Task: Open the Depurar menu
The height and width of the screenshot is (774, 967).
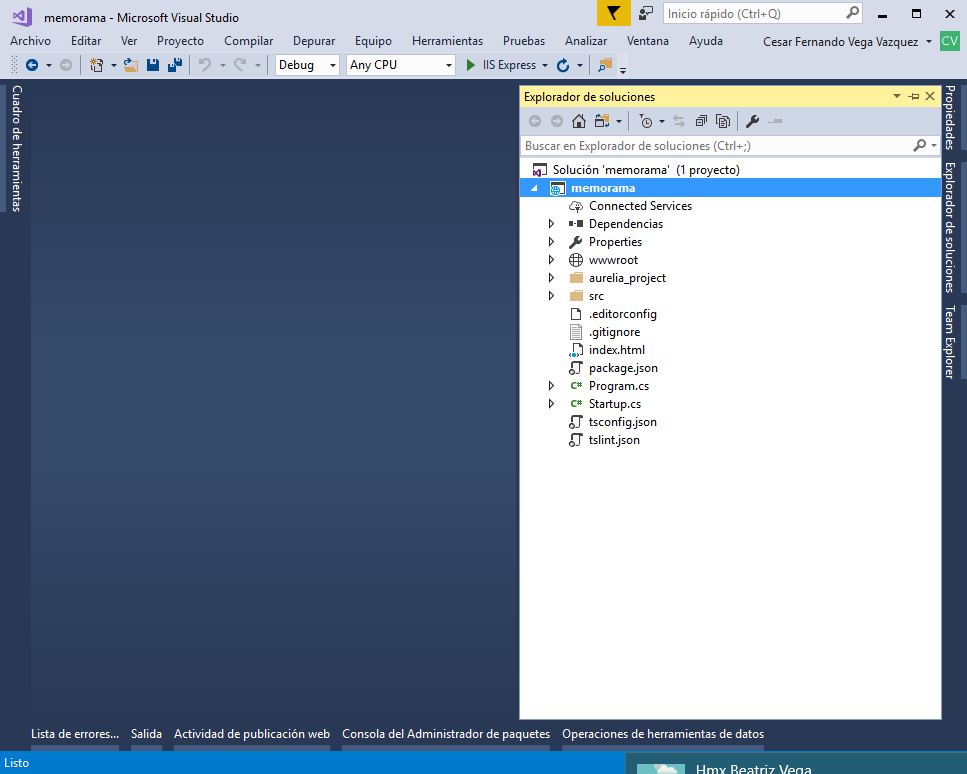Action: coord(314,41)
